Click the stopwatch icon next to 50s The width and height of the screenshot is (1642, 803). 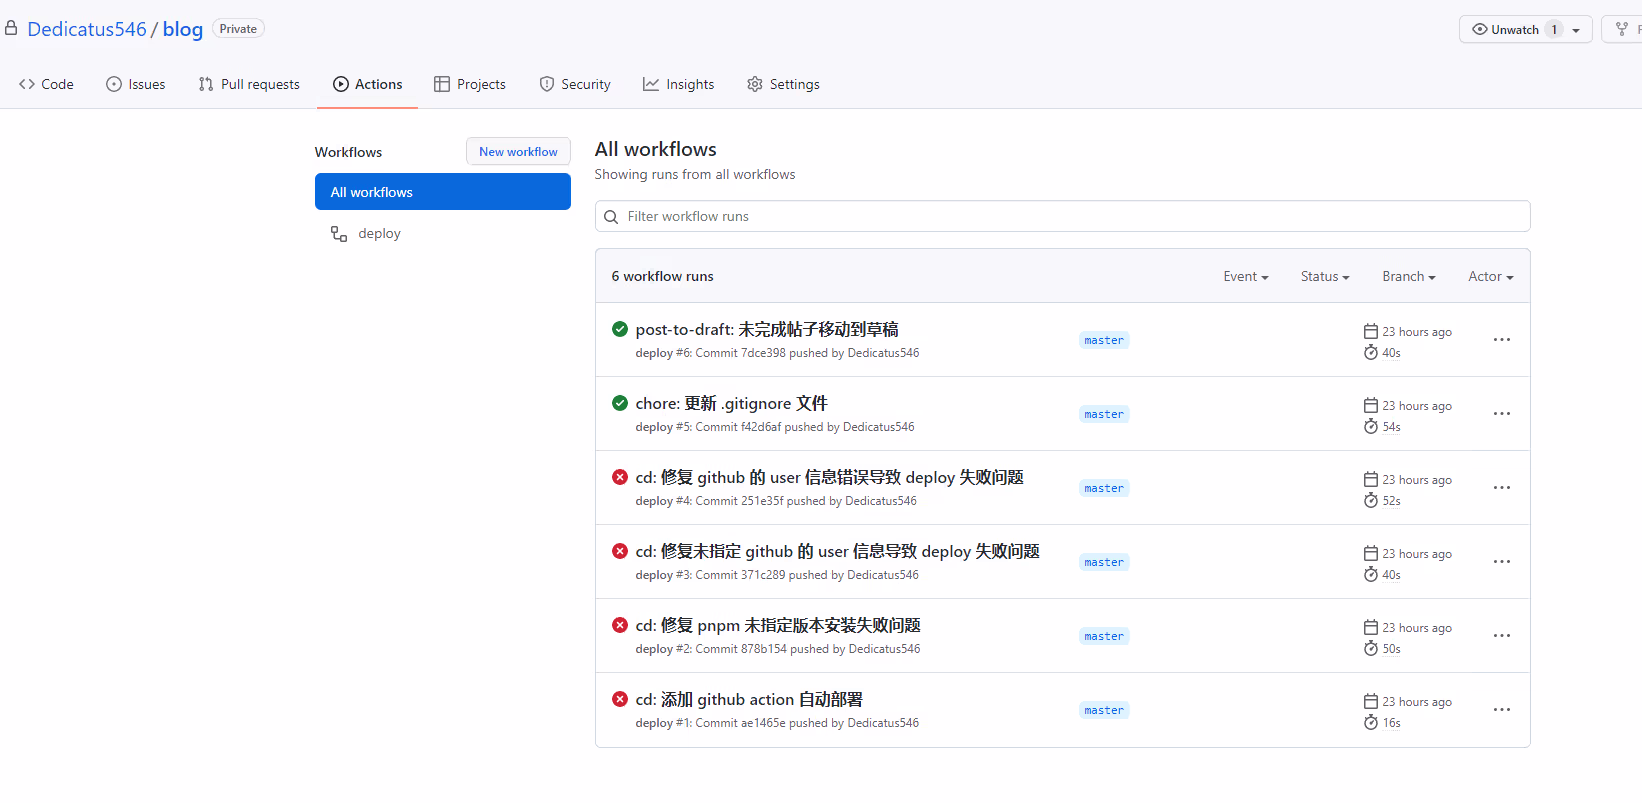[x=1371, y=648]
